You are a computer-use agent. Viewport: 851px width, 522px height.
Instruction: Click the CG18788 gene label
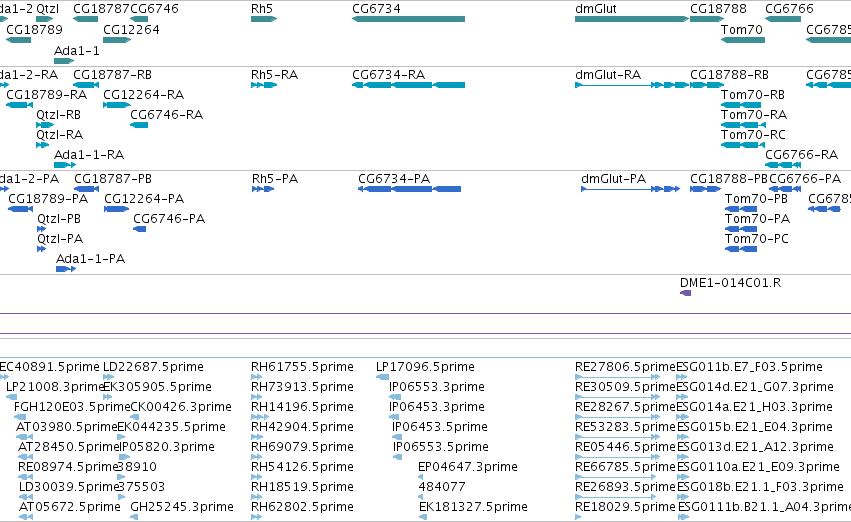coord(718,9)
